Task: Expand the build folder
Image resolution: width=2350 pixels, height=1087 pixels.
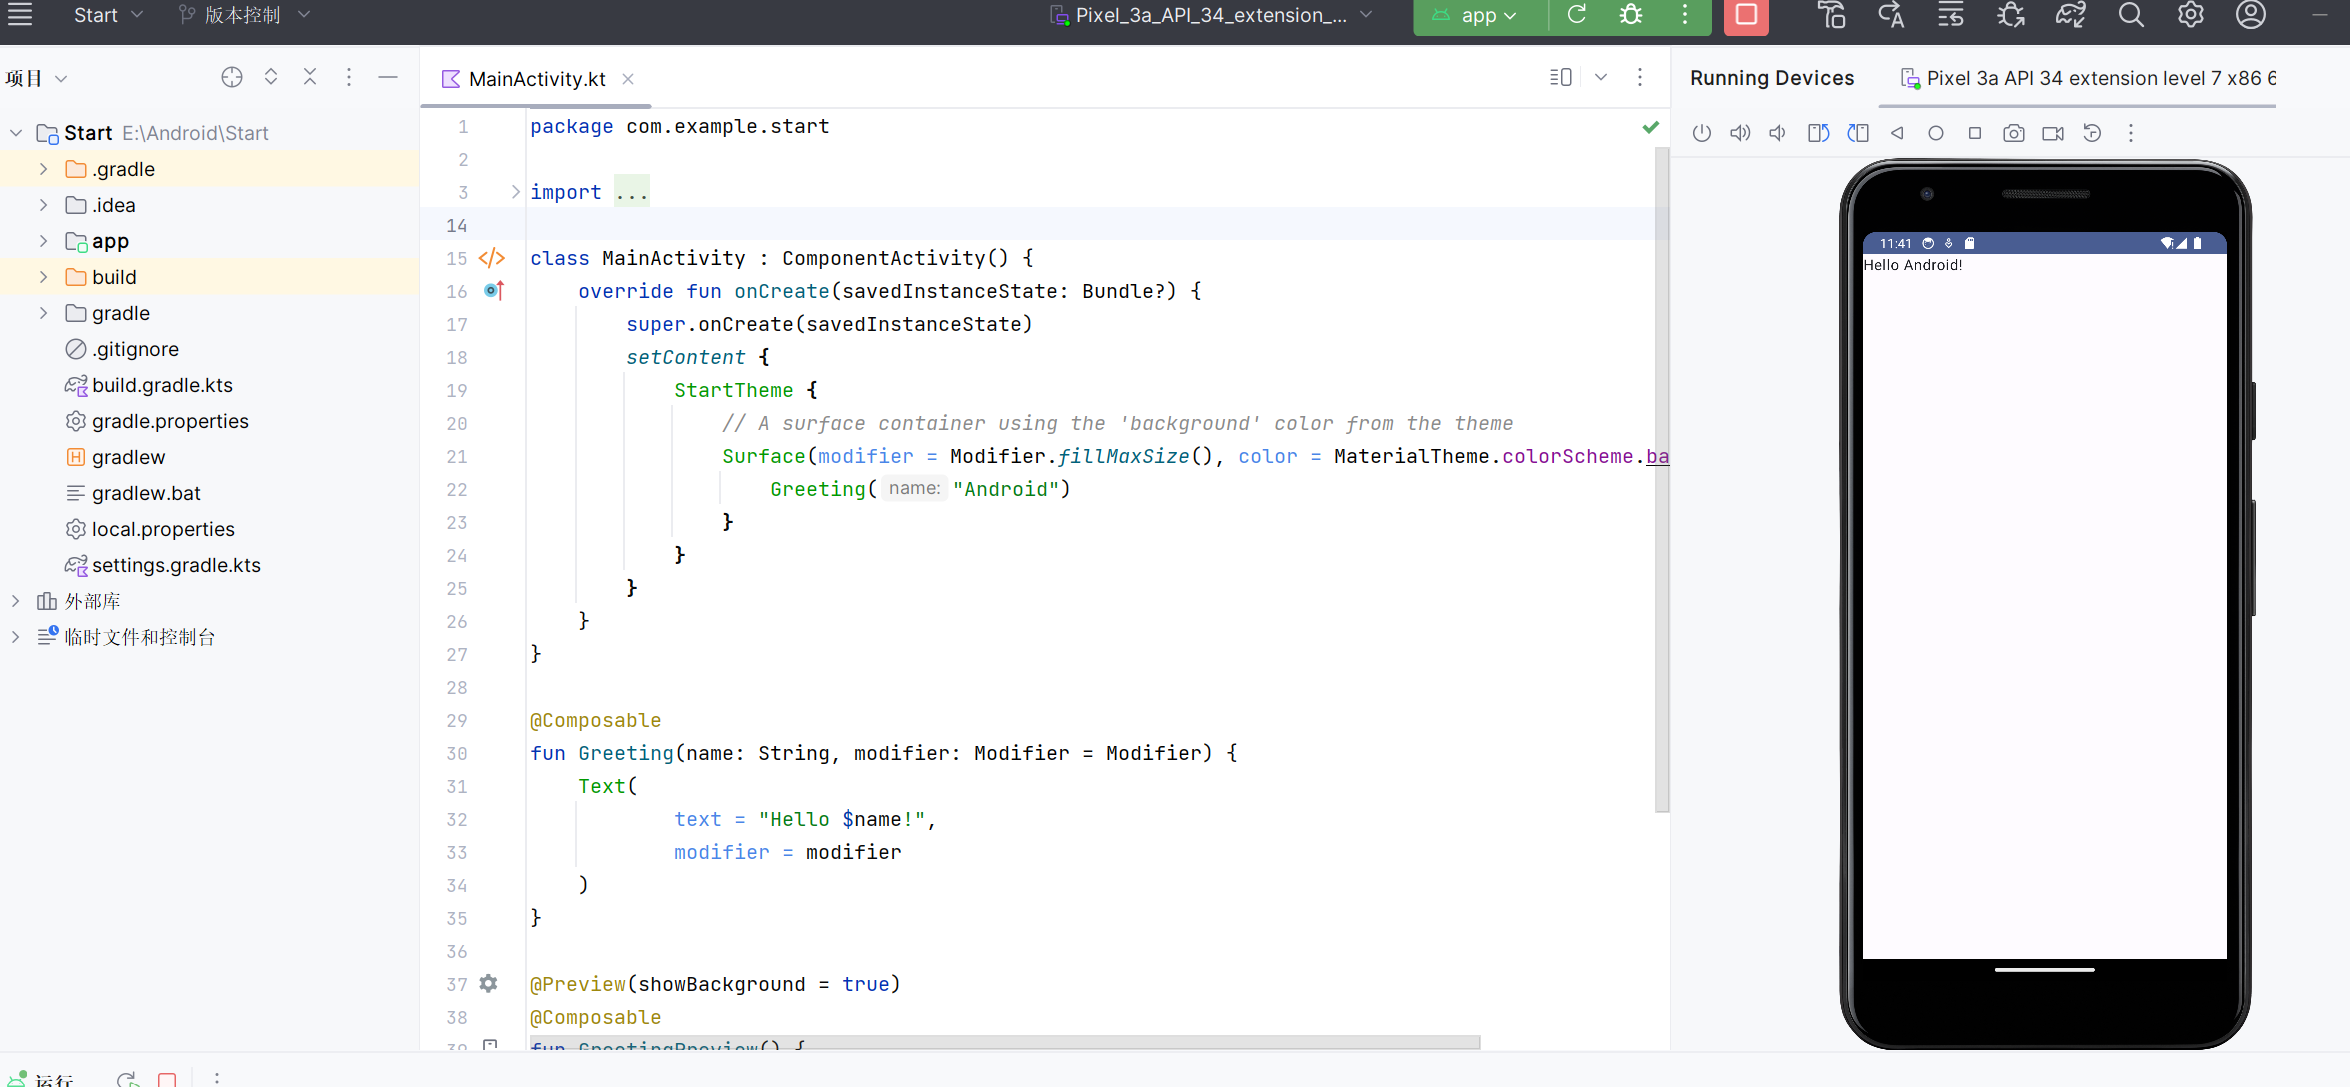Action: [x=43, y=277]
